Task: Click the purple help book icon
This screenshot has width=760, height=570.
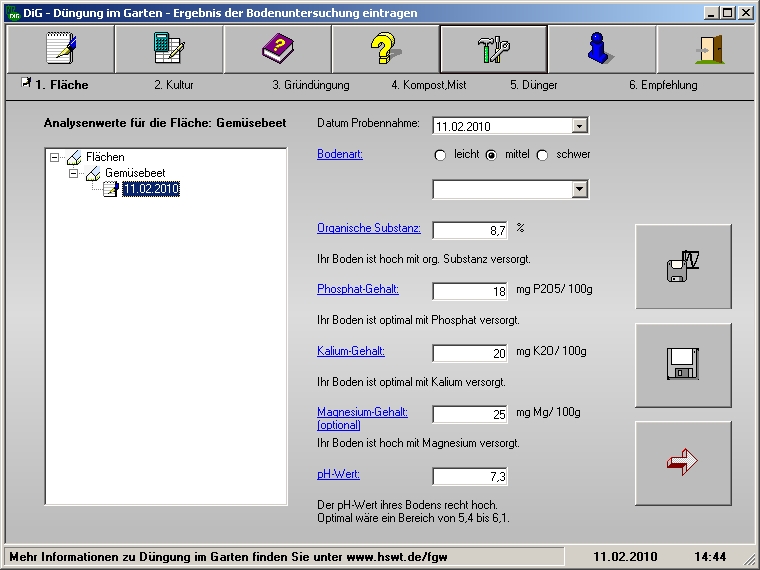Action: (x=277, y=49)
